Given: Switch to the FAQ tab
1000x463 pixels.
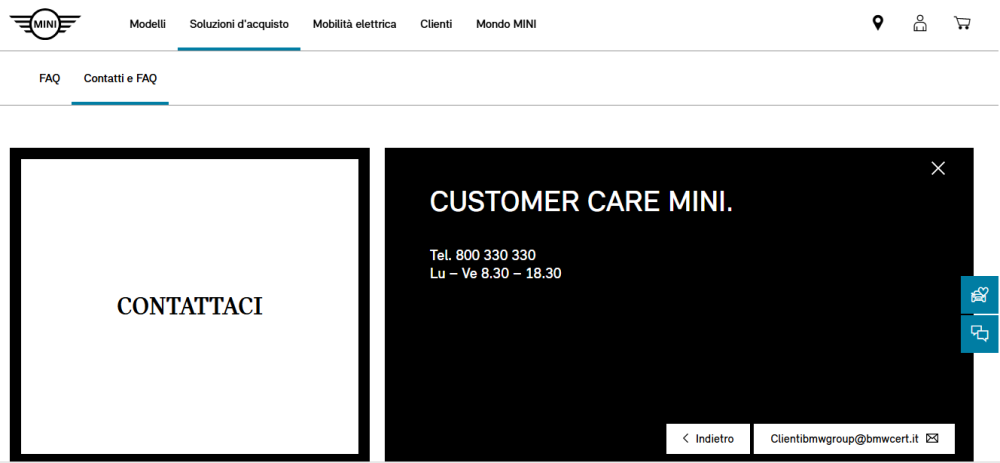Looking at the screenshot, I should (x=49, y=78).
